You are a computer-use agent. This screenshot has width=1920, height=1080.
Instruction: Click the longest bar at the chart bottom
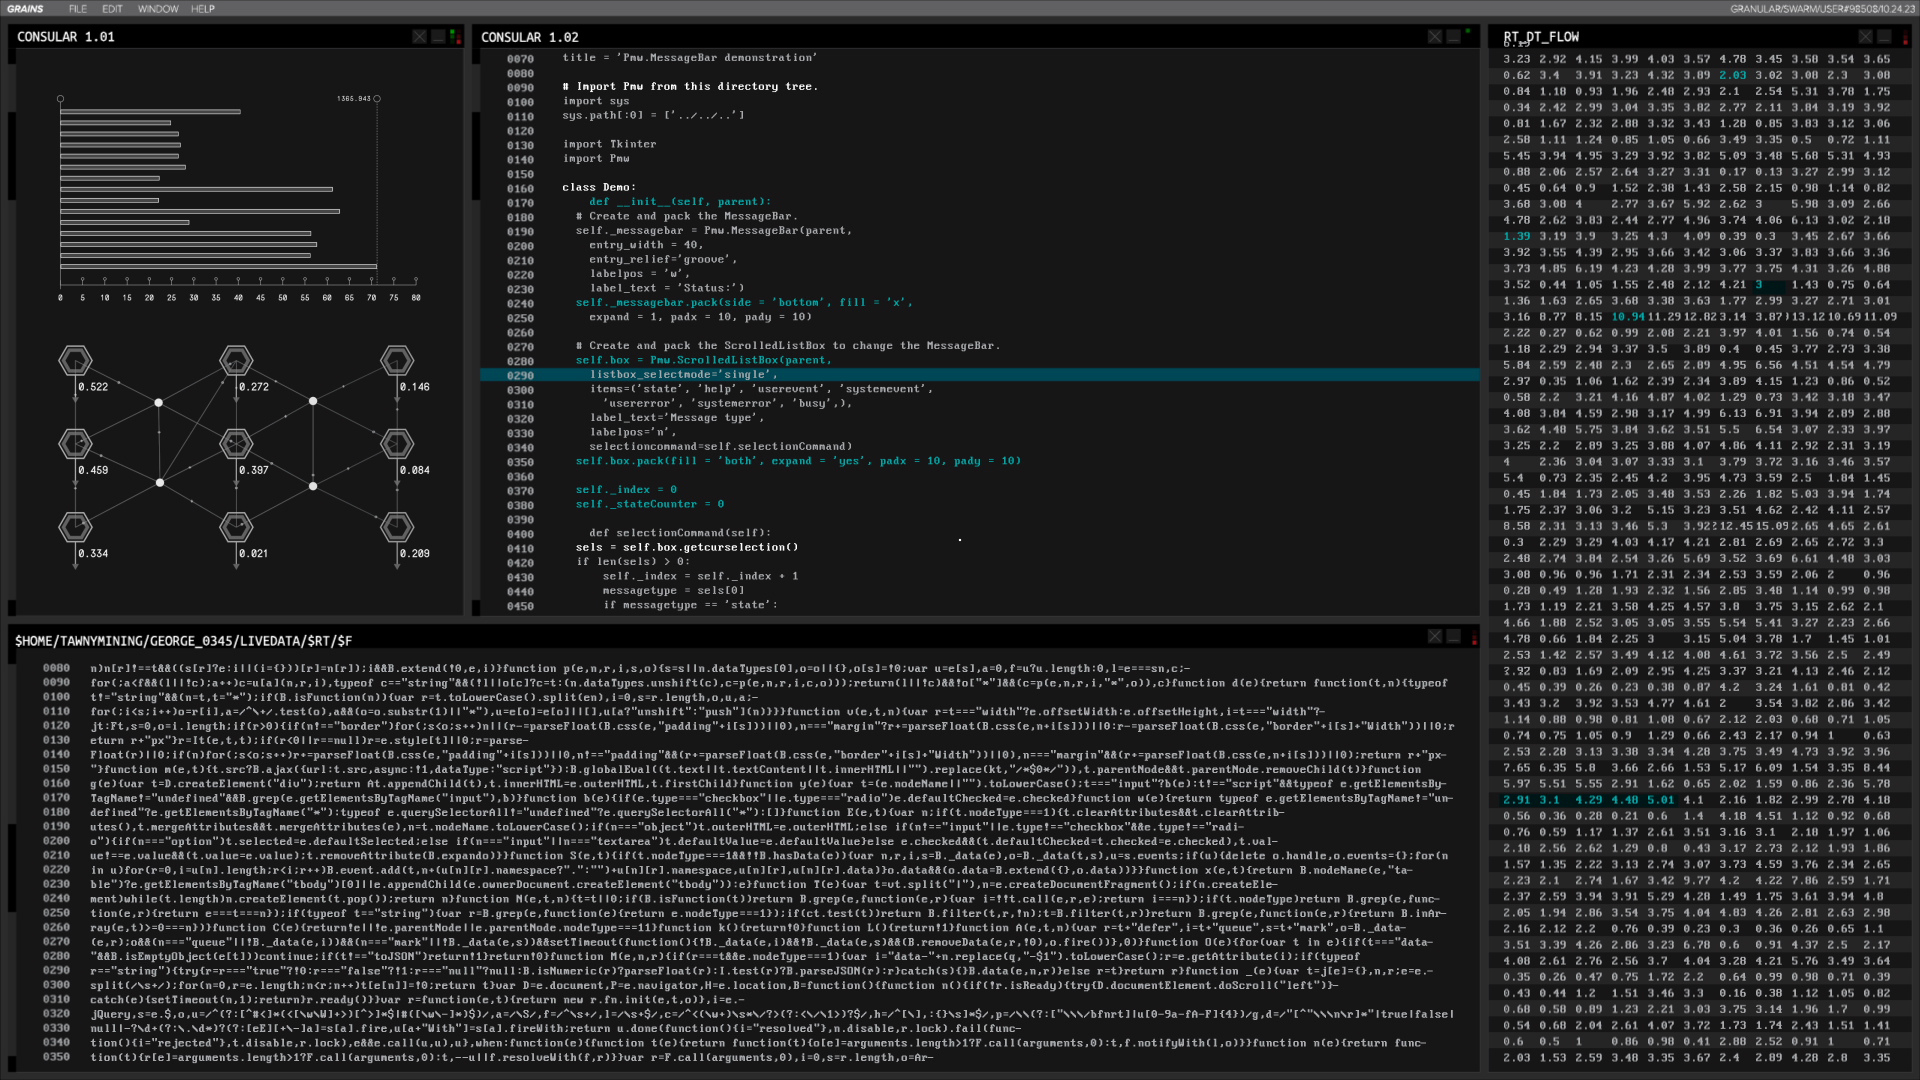218,266
